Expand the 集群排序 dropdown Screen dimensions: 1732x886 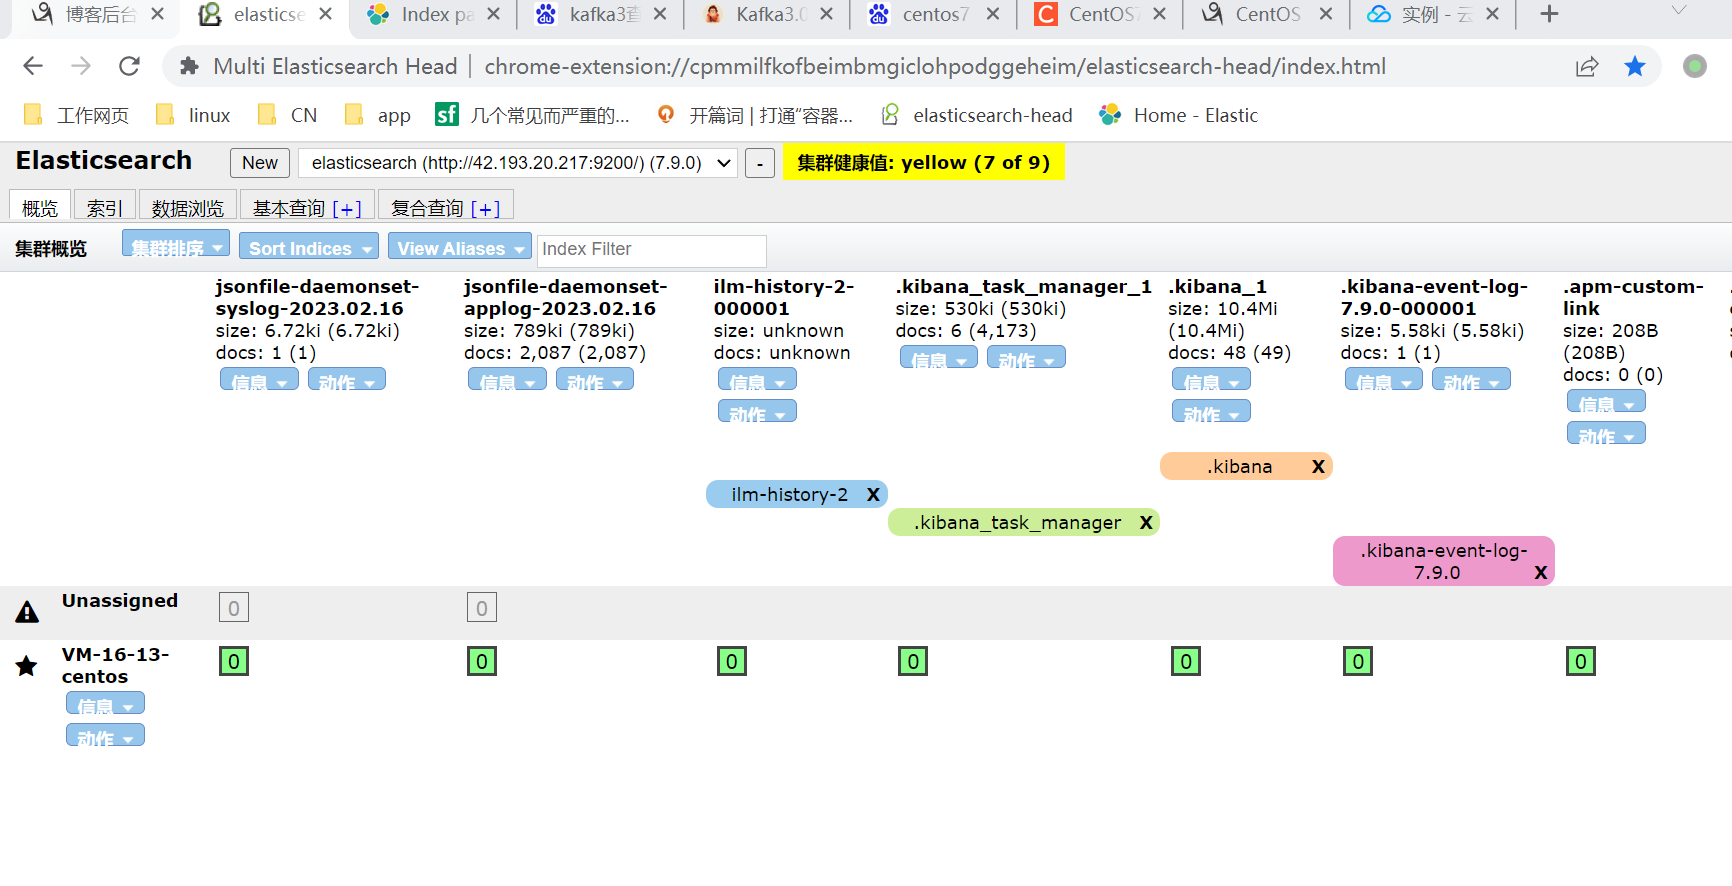176,245
